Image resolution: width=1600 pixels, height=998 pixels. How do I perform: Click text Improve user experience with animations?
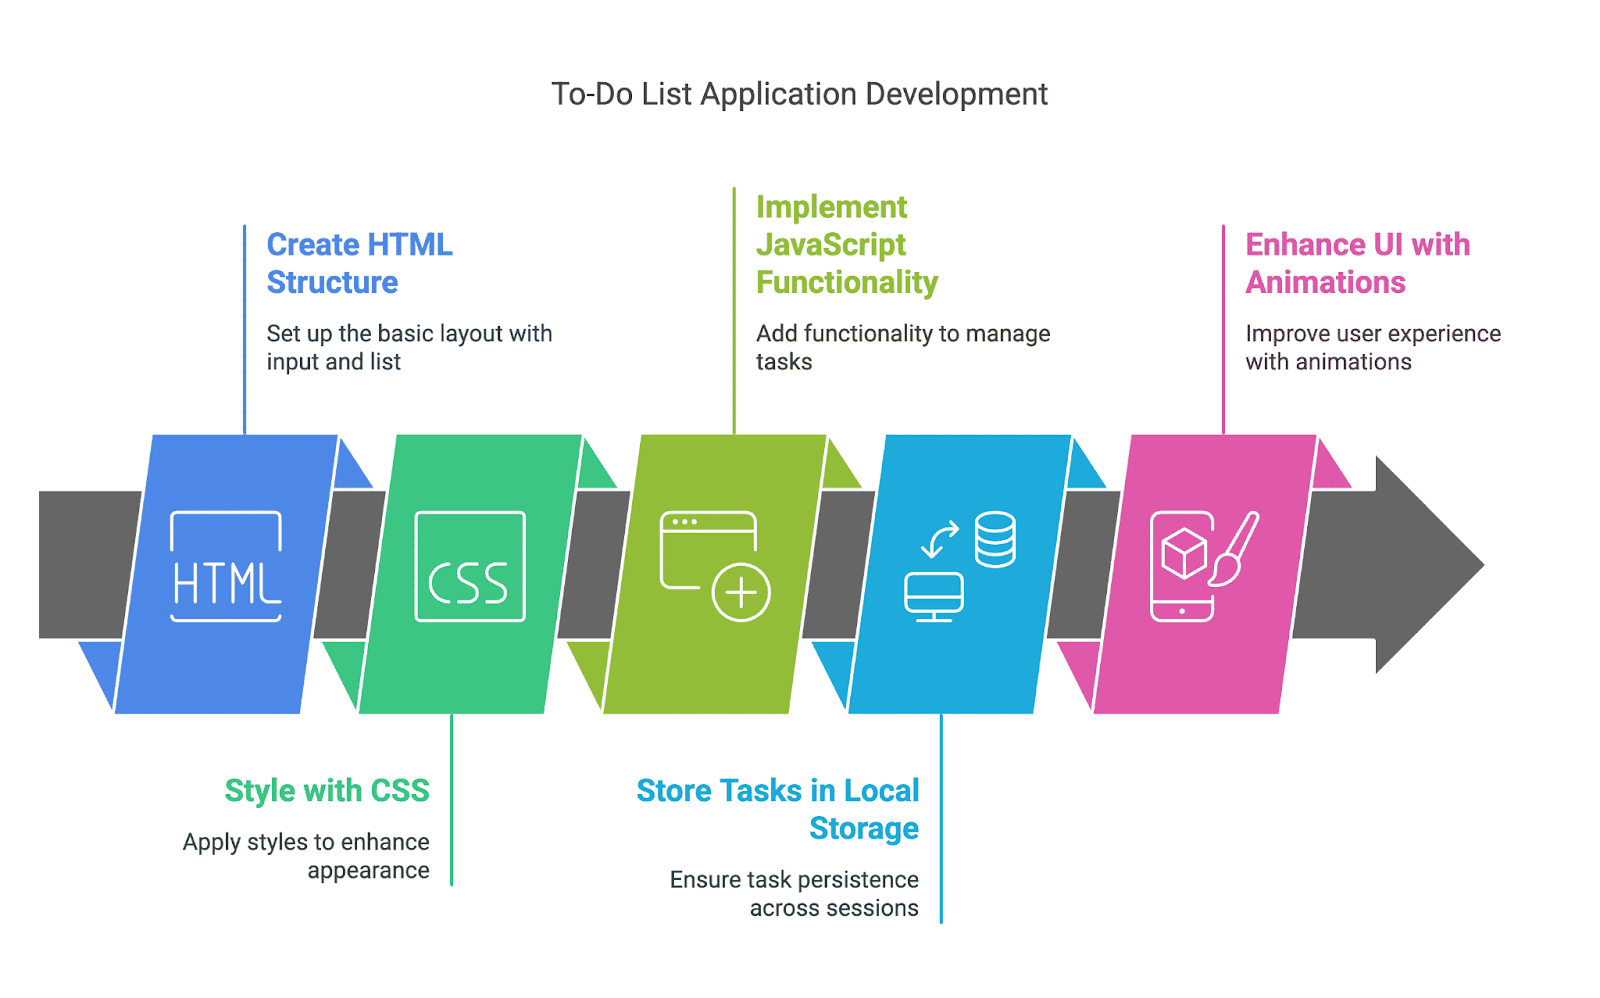click(1373, 347)
